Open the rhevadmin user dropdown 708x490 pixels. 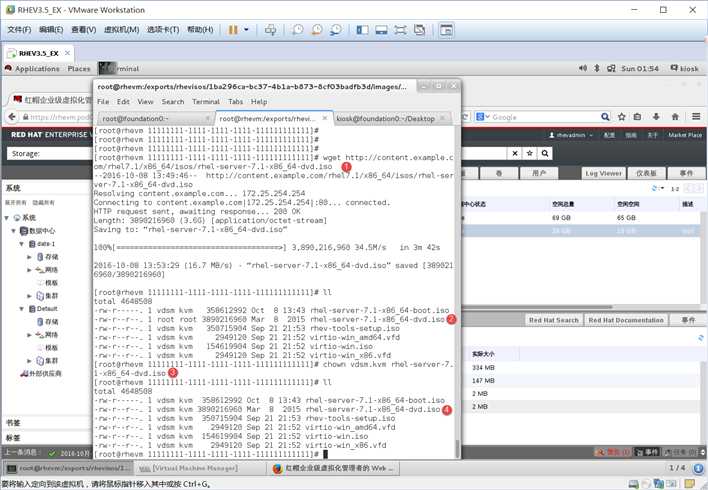tap(571, 135)
